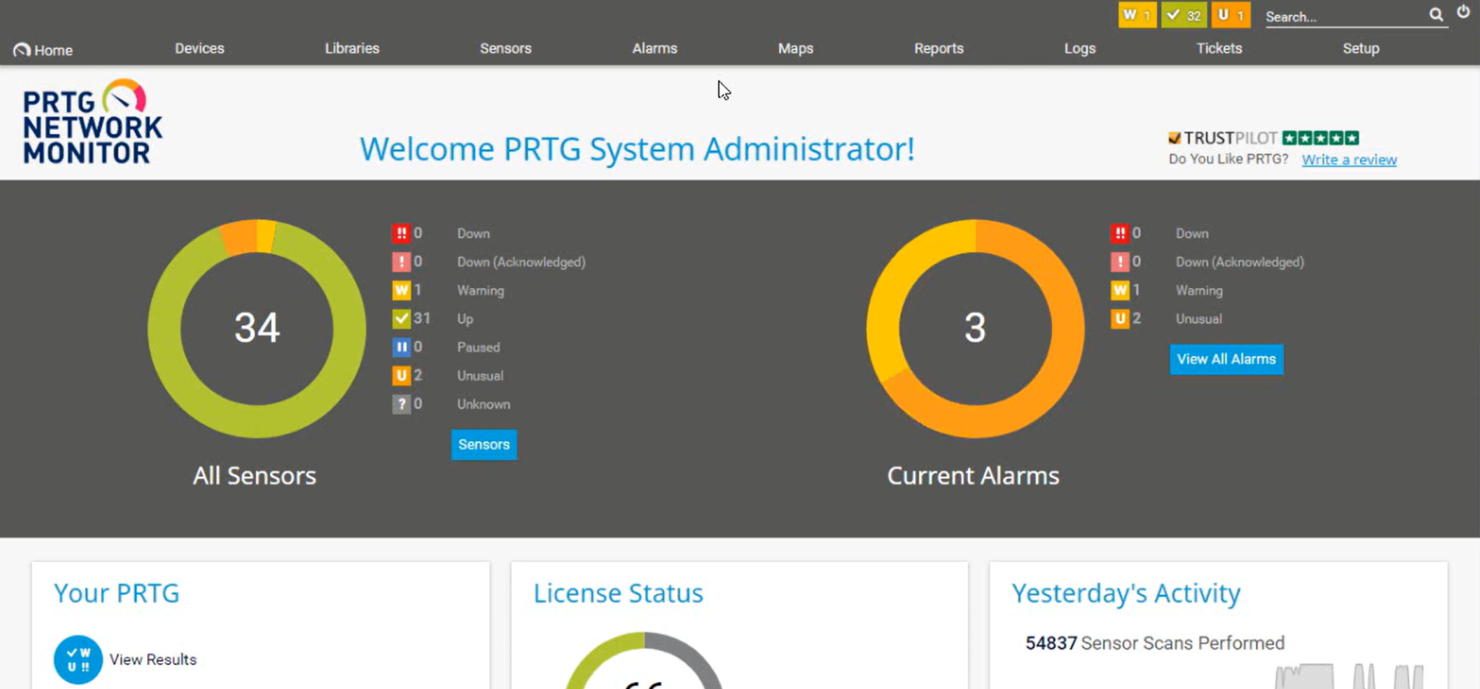Image resolution: width=1480 pixels, height=689 pixels.
Task: Click Warning W icon in Current Alarms legend
Action: (x=1120, y=290)
